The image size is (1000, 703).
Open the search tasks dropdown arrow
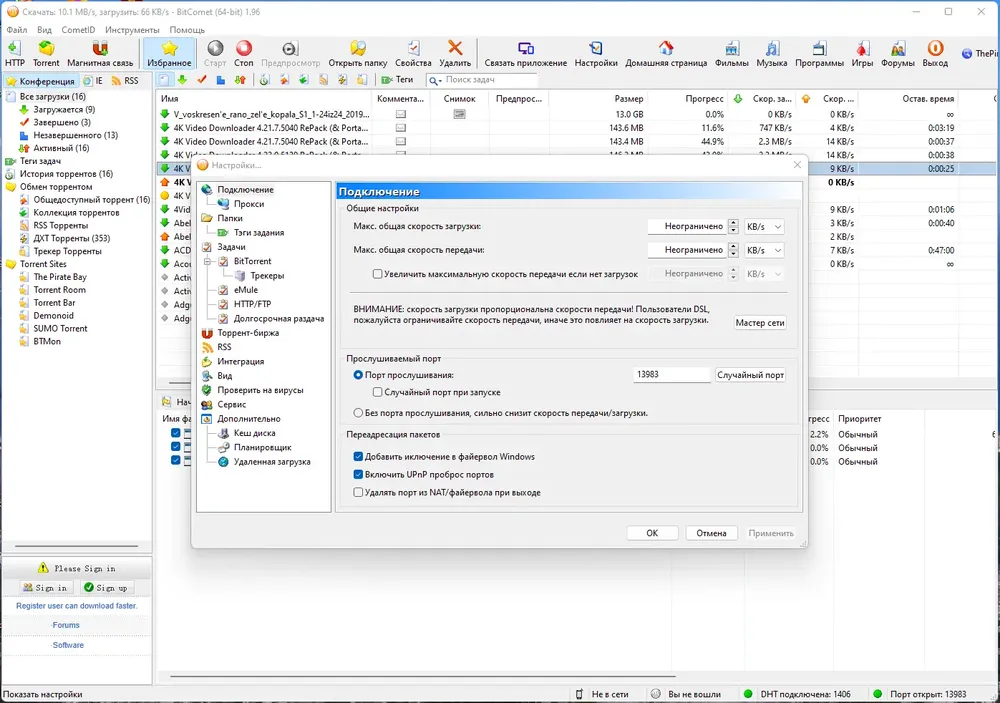(439, 80)
